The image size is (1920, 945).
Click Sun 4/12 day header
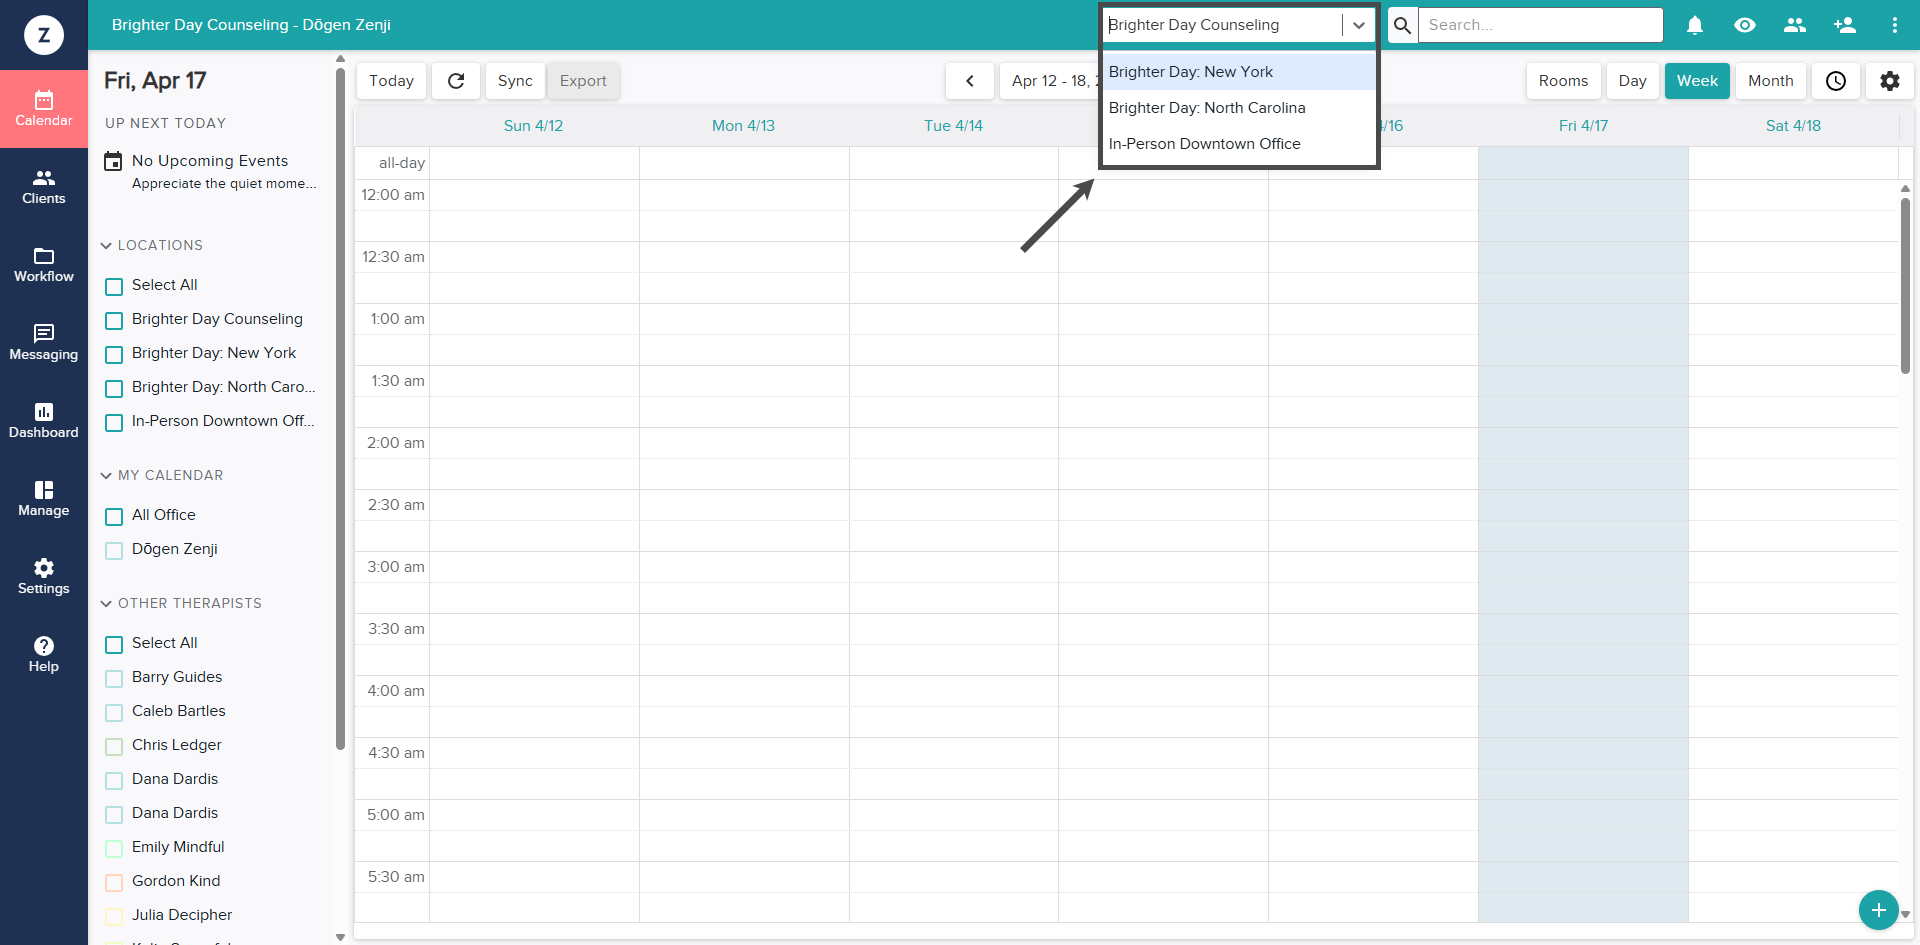coord(533,126)
